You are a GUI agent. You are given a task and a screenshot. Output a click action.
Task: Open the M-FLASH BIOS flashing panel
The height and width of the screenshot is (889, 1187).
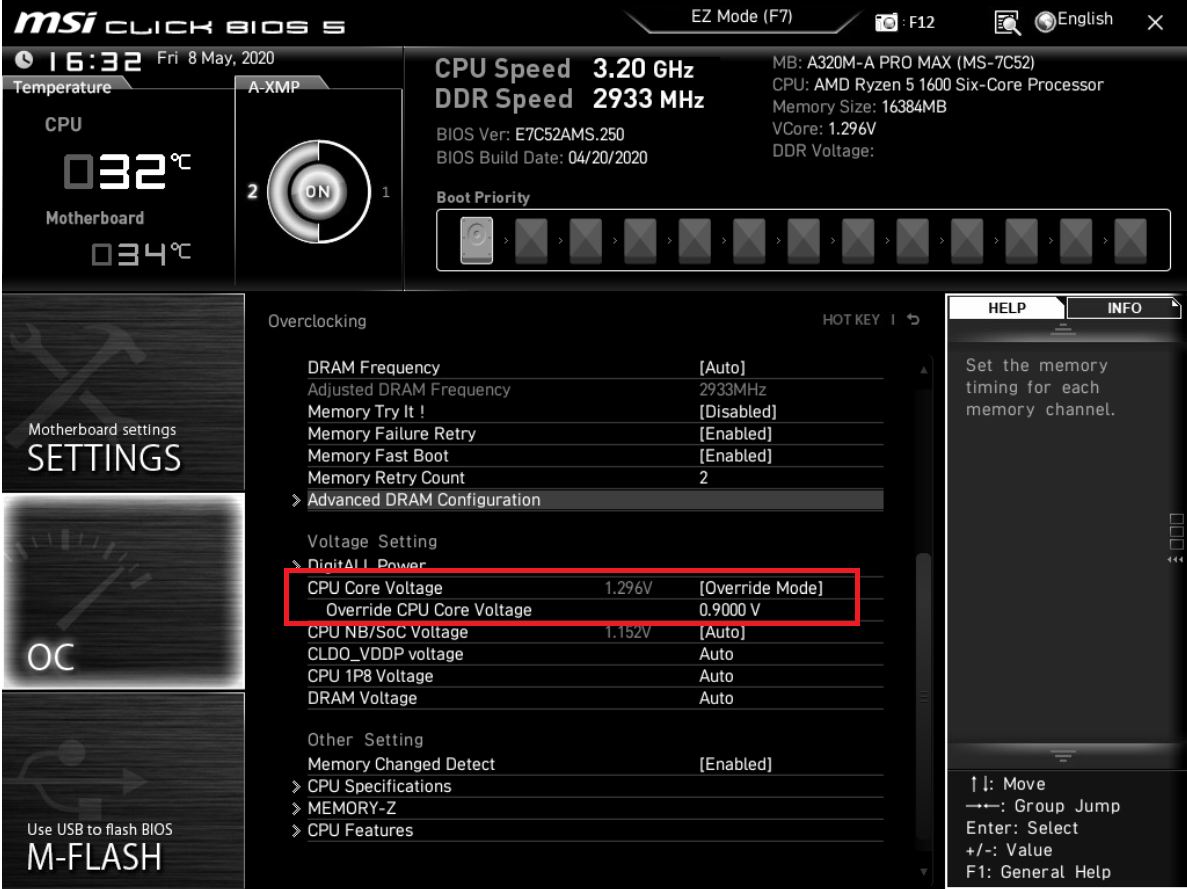point(123,790)
